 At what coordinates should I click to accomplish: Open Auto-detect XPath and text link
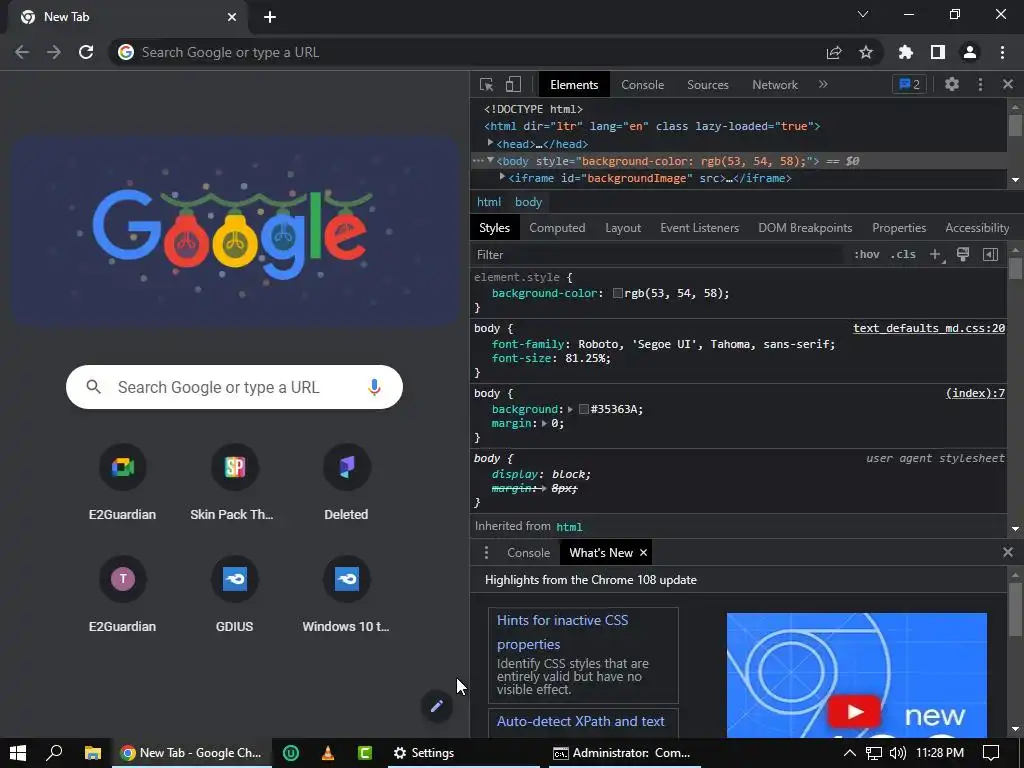click(581, 721)
